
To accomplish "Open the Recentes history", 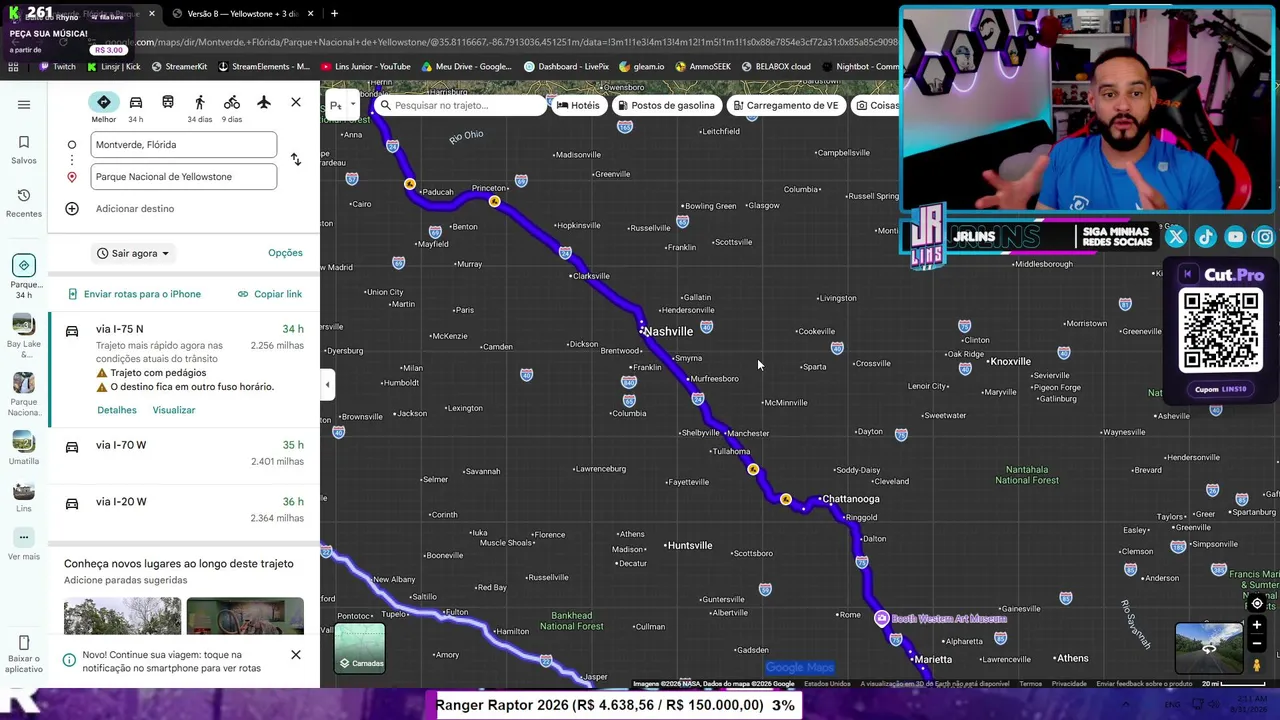I will (24, 203).
